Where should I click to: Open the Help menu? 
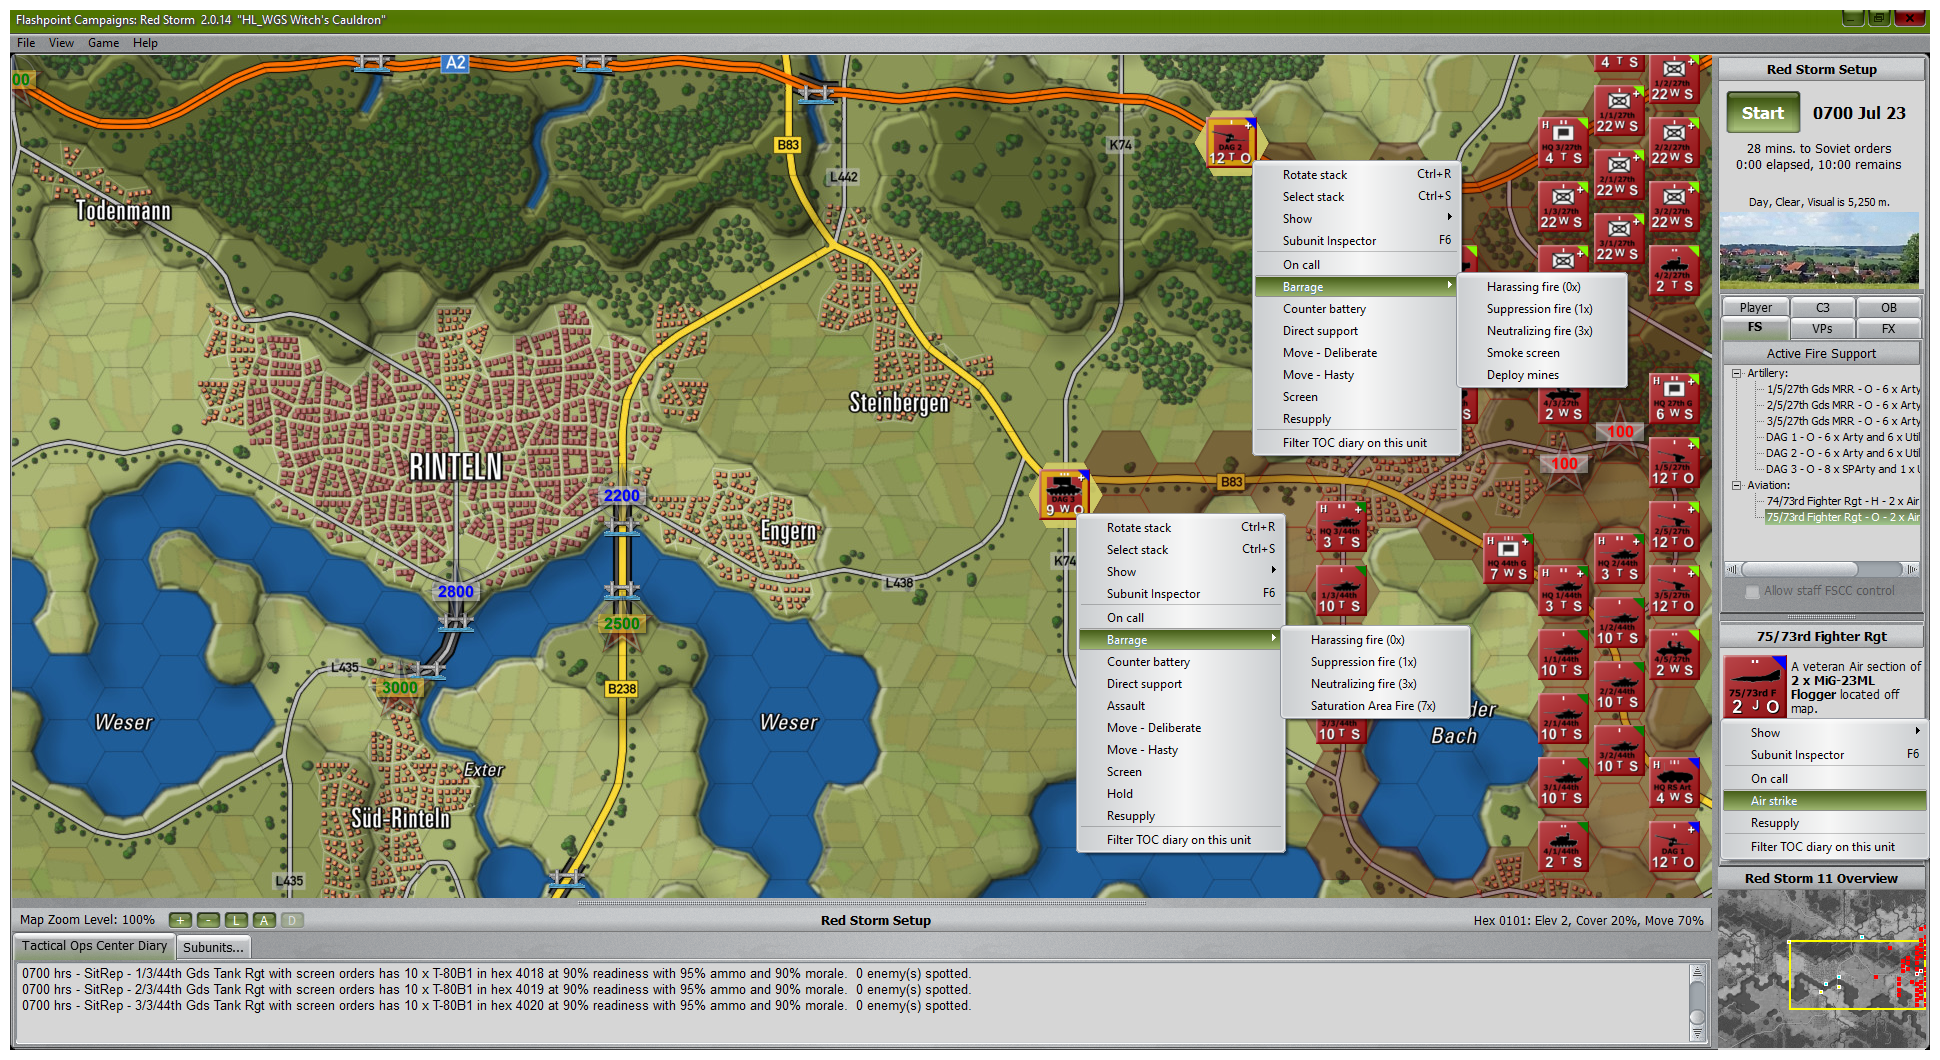point(145,43)
